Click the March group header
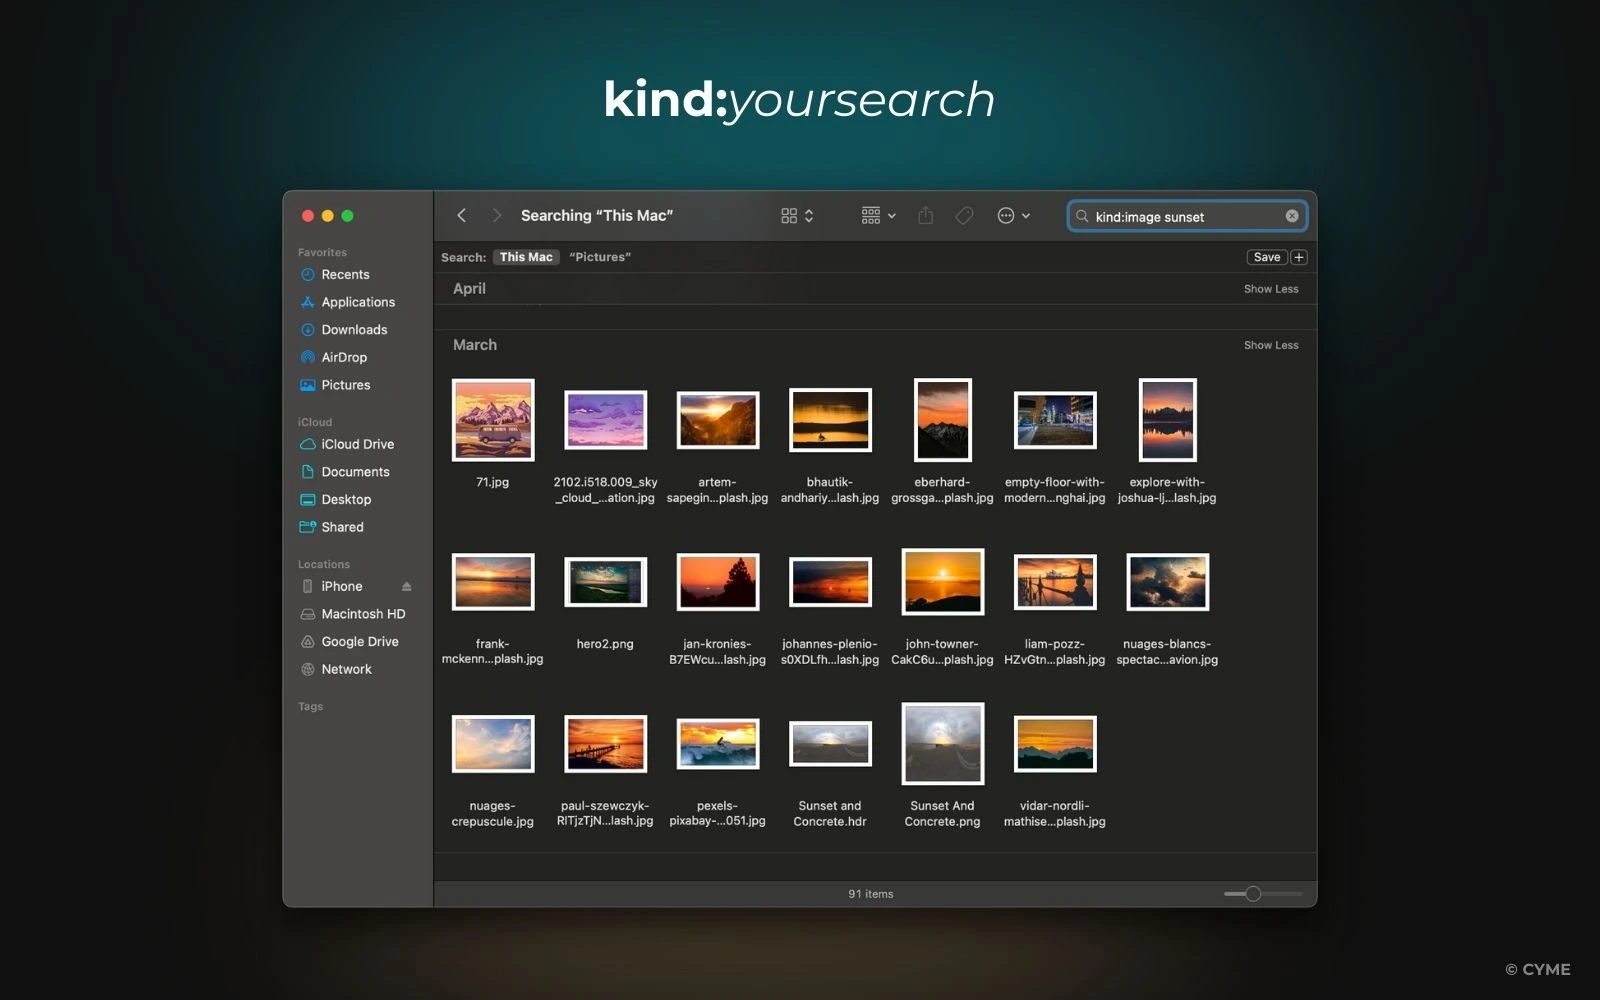Screen dimensions: 1600x1000 [x=475, y=345]
